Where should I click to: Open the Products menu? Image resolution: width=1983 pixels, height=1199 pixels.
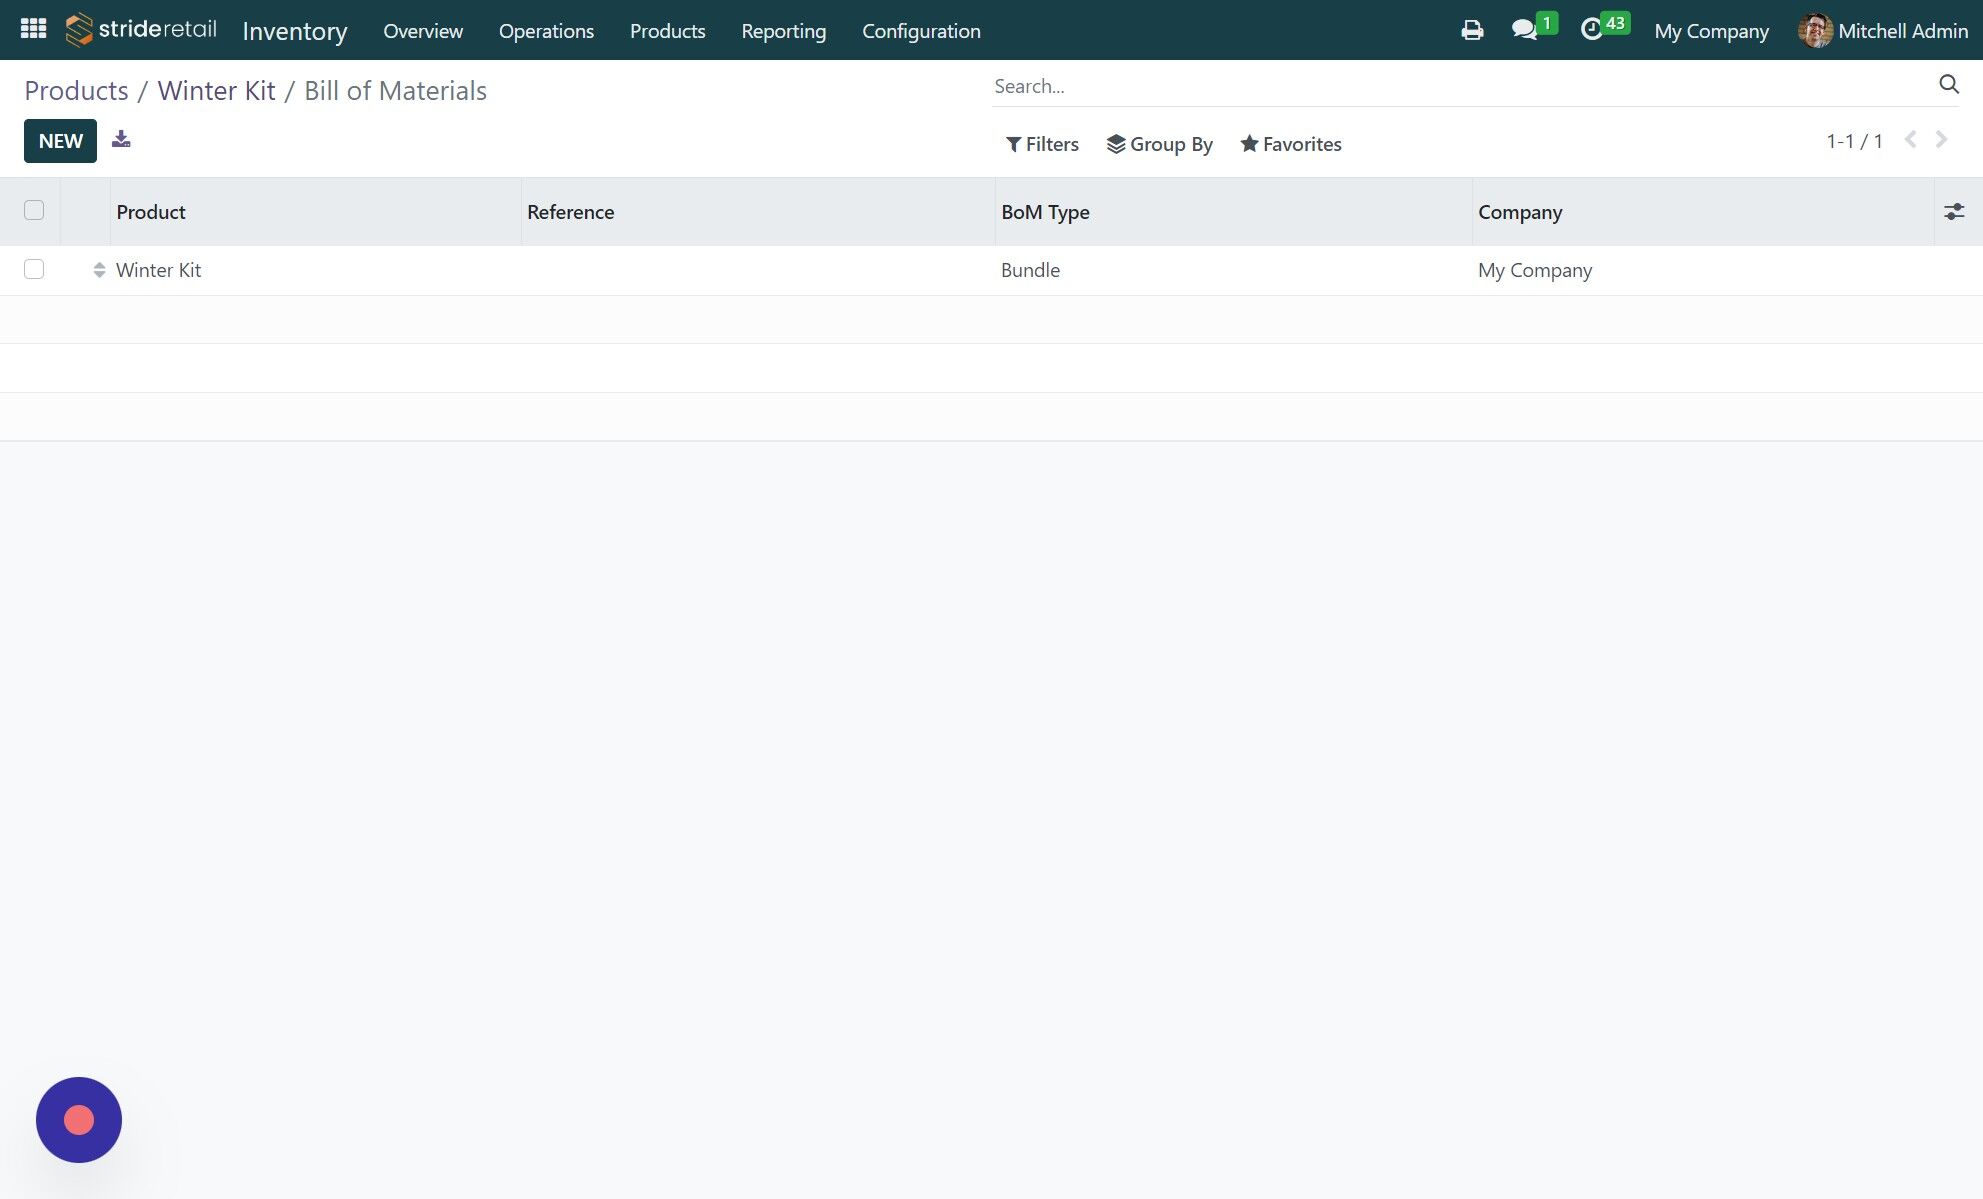click(667, 31)
